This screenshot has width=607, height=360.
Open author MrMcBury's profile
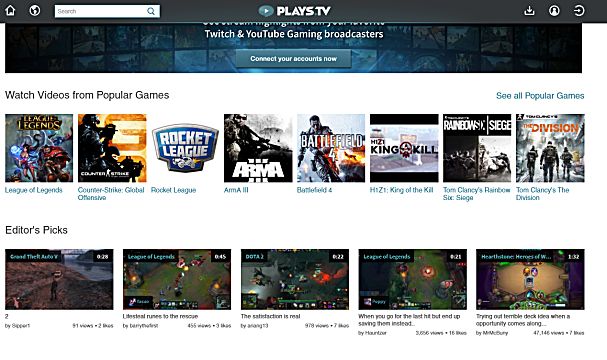pyautogui.click(x=495, y=333)
